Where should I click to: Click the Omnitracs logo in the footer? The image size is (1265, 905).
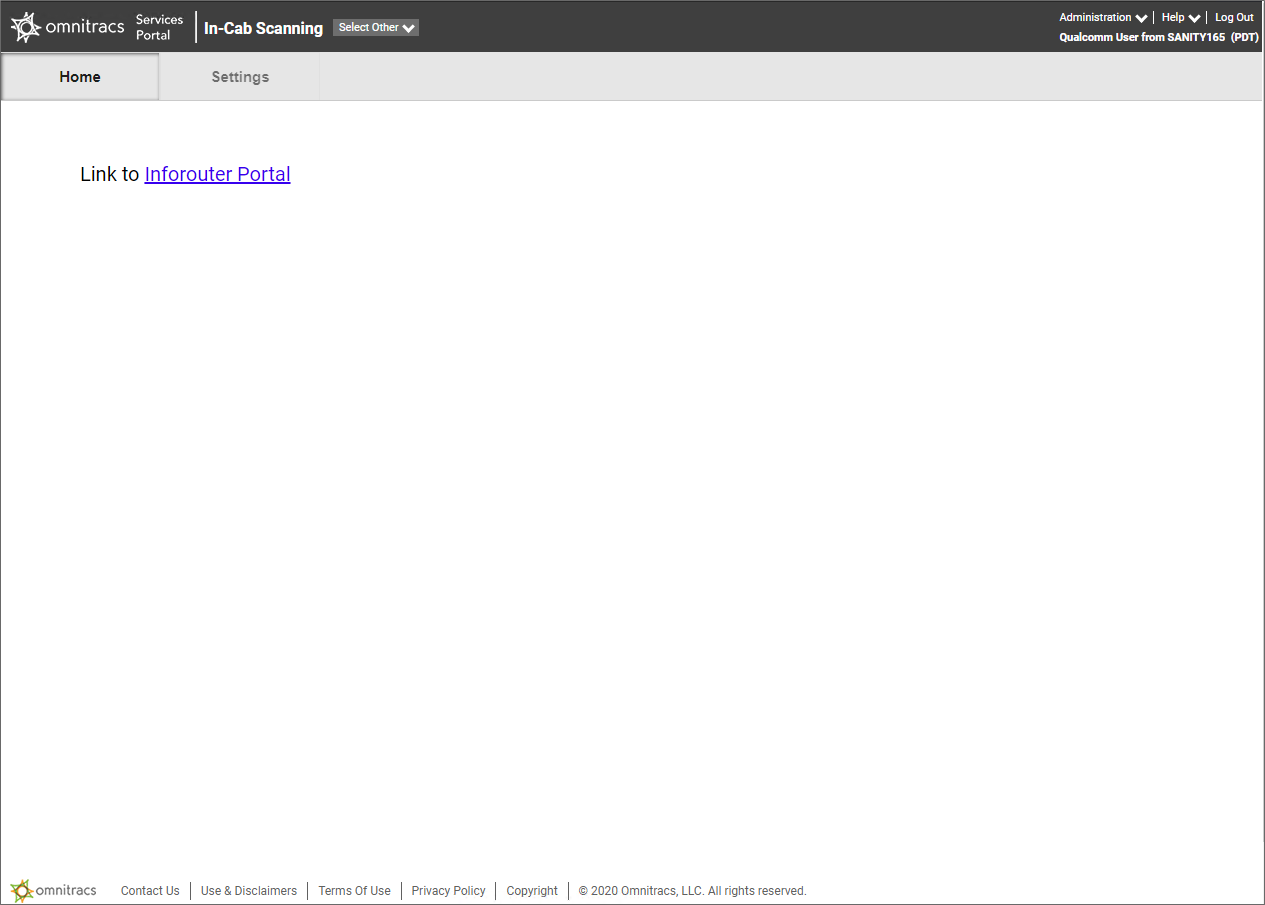tap(54, 890)
